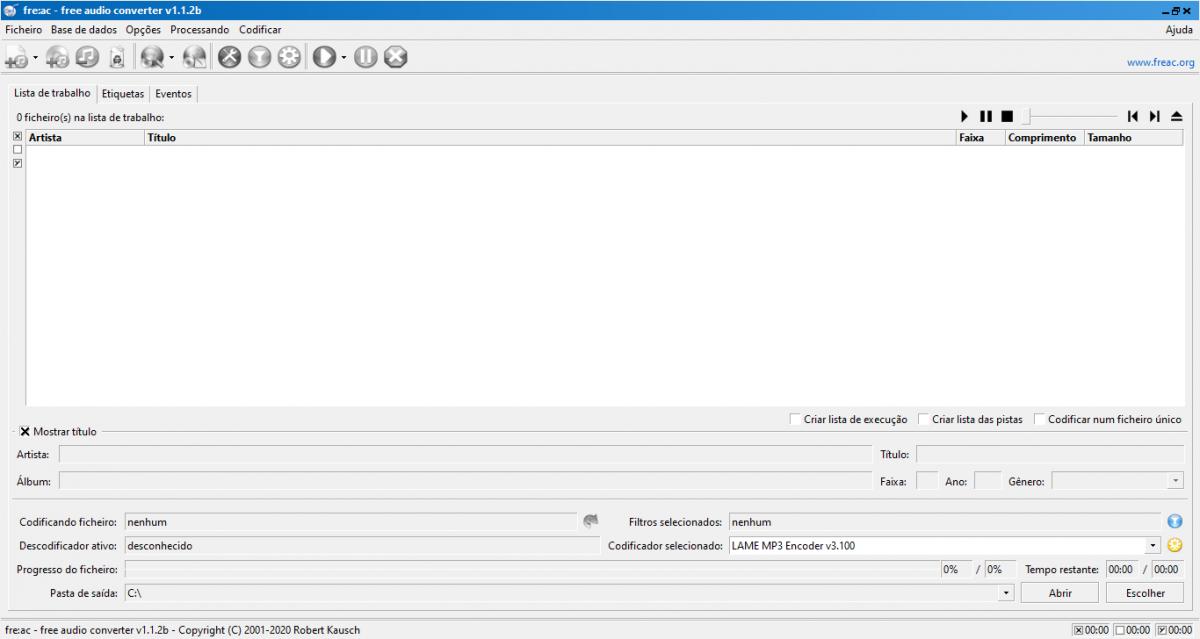
Task: Click the add audio CD contents icon
Action: (57, 58)
